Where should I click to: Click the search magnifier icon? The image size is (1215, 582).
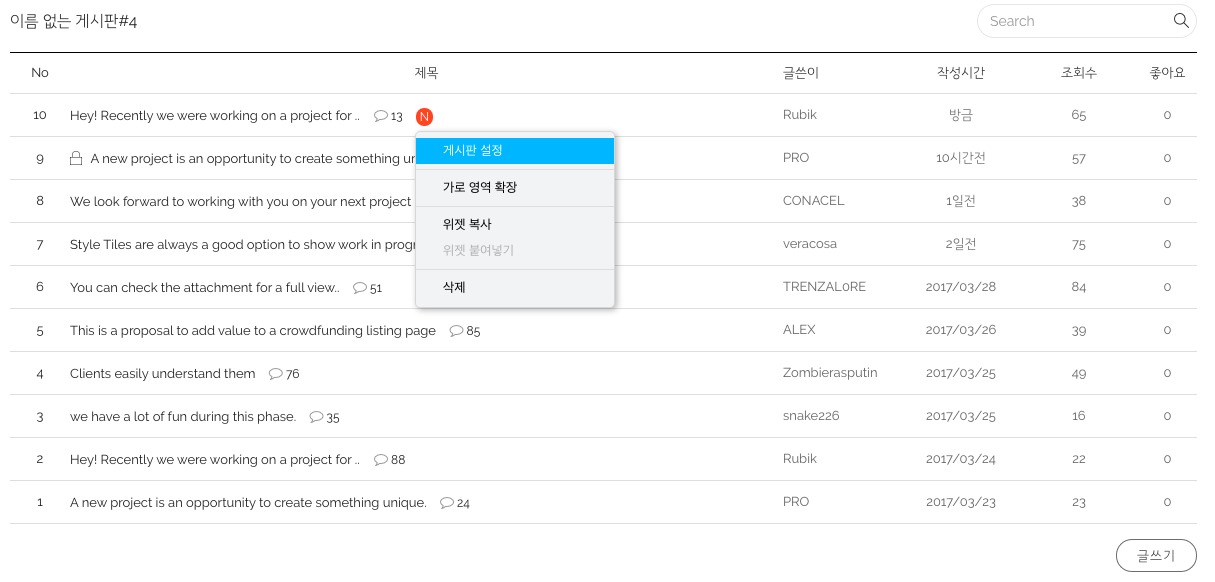pyautogui.click(x=1181, y=21)
